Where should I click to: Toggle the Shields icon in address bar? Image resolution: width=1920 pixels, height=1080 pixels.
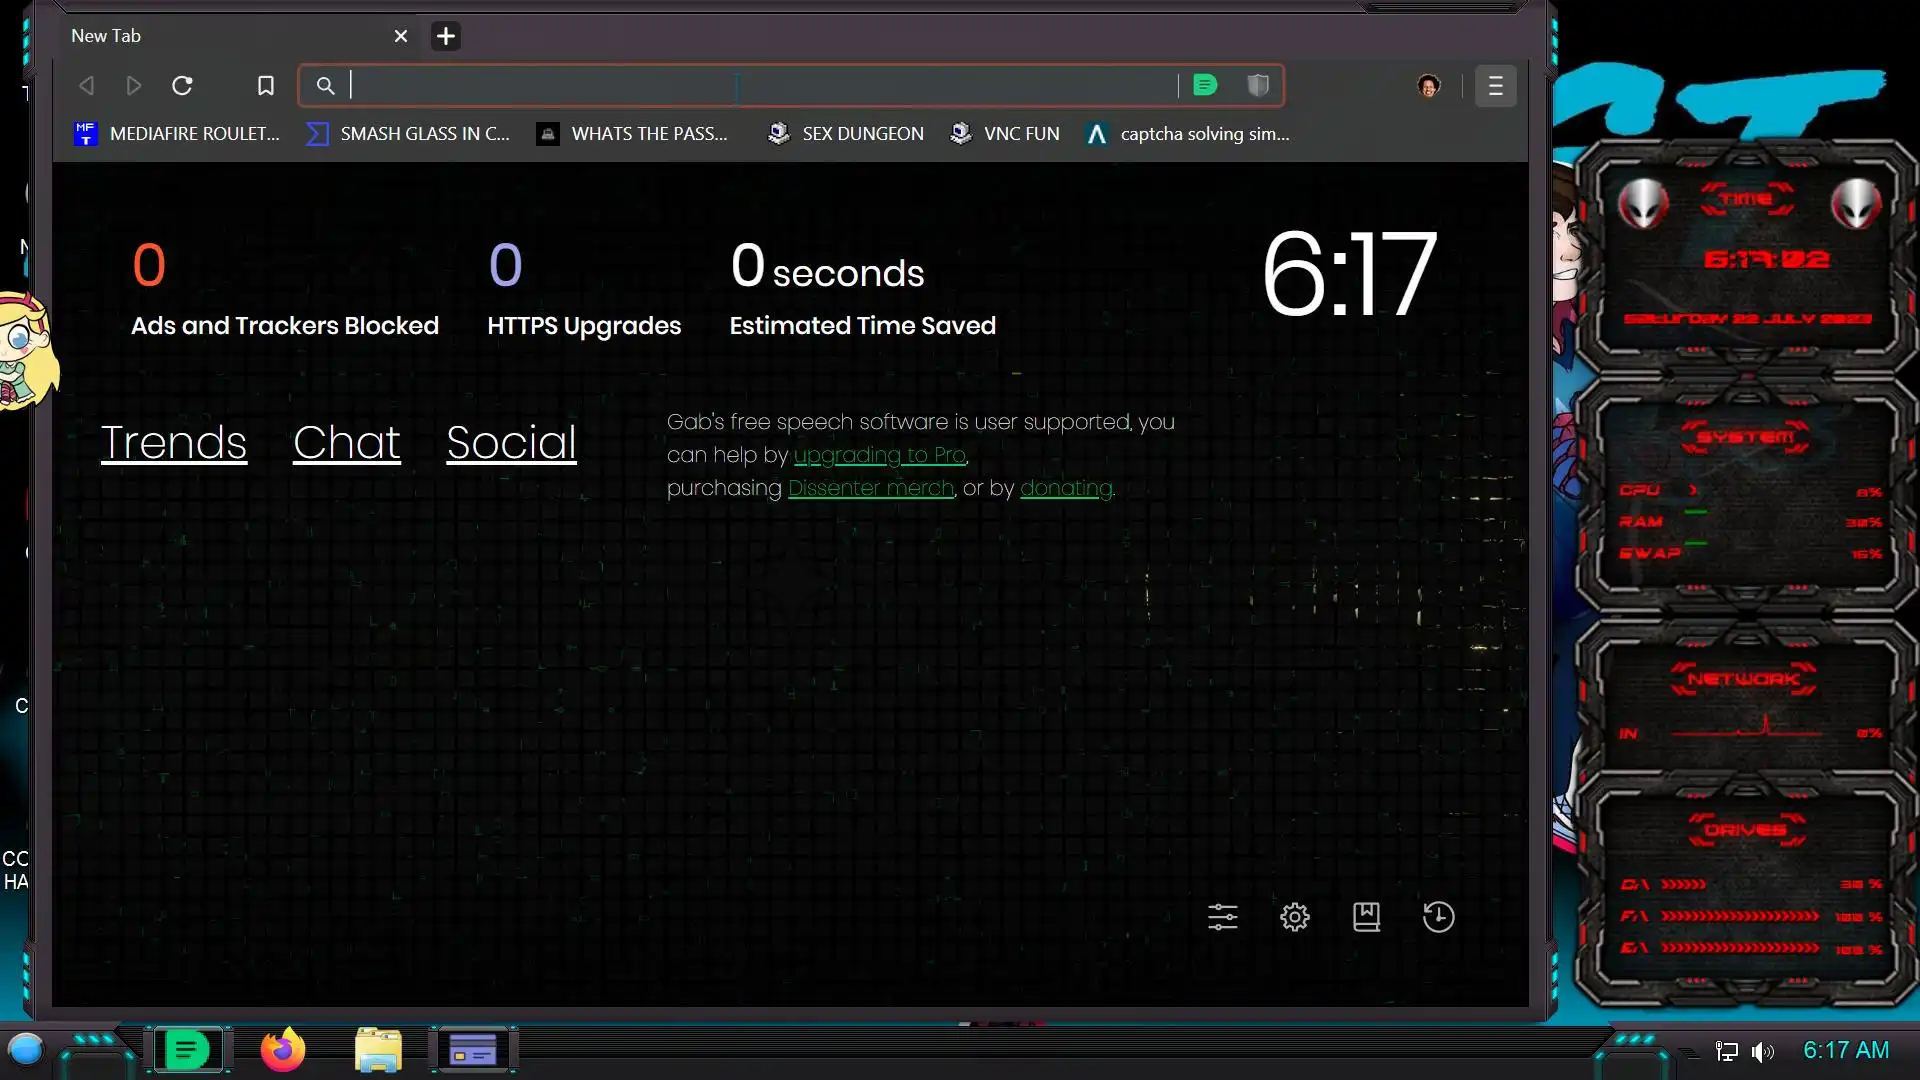pos(1258,86)
